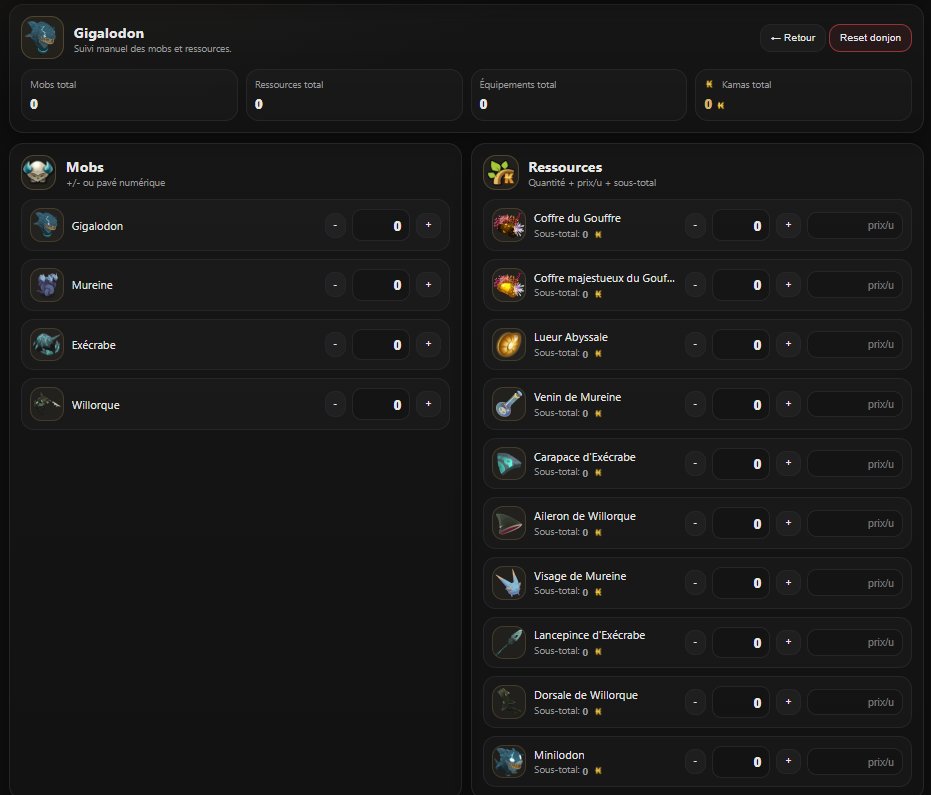Image resolution: width=931 pixels, height=795 pixels.
Task: Increase Coffre du Gouffre quantity
Action: pyautogui.click(x=788, y=225)
